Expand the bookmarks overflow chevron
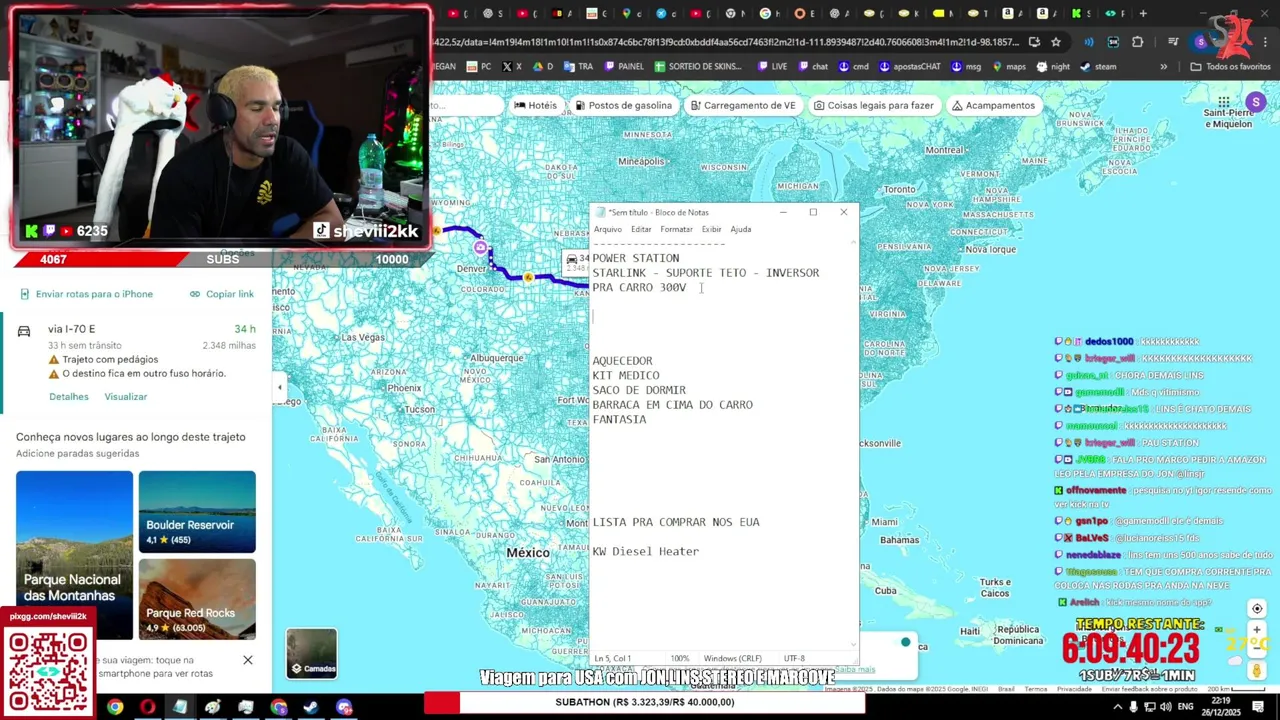 (x=1163, y=67)
